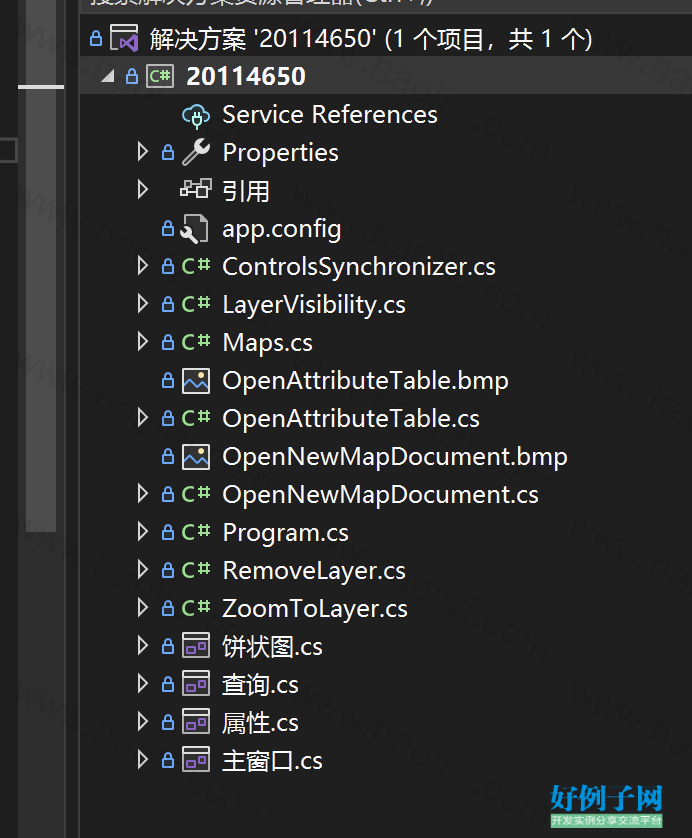Select the app.config file name
Image resolution: width=692 pixels, height=838 pixels.
pos(282,230)
